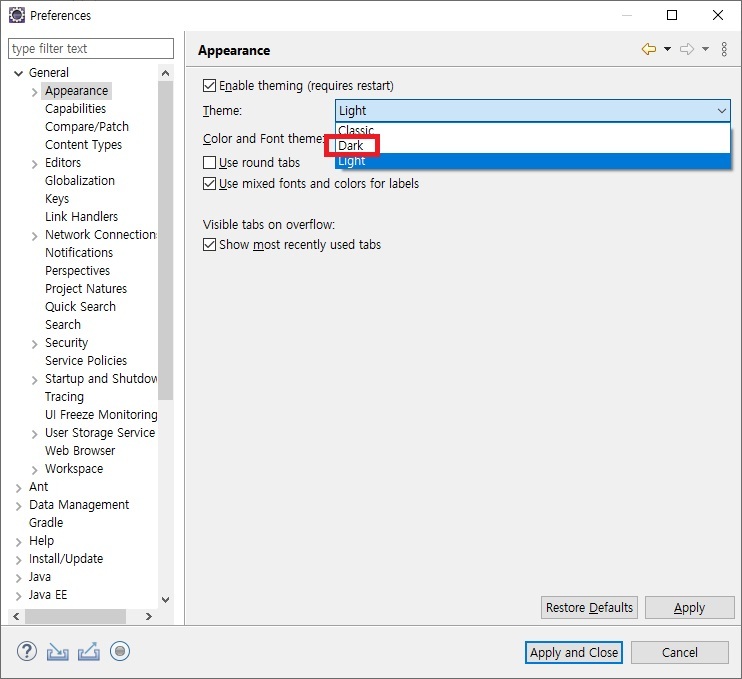Select Gradle in the tree
This screenshot has height=679, width=742.
coord(46,522)
